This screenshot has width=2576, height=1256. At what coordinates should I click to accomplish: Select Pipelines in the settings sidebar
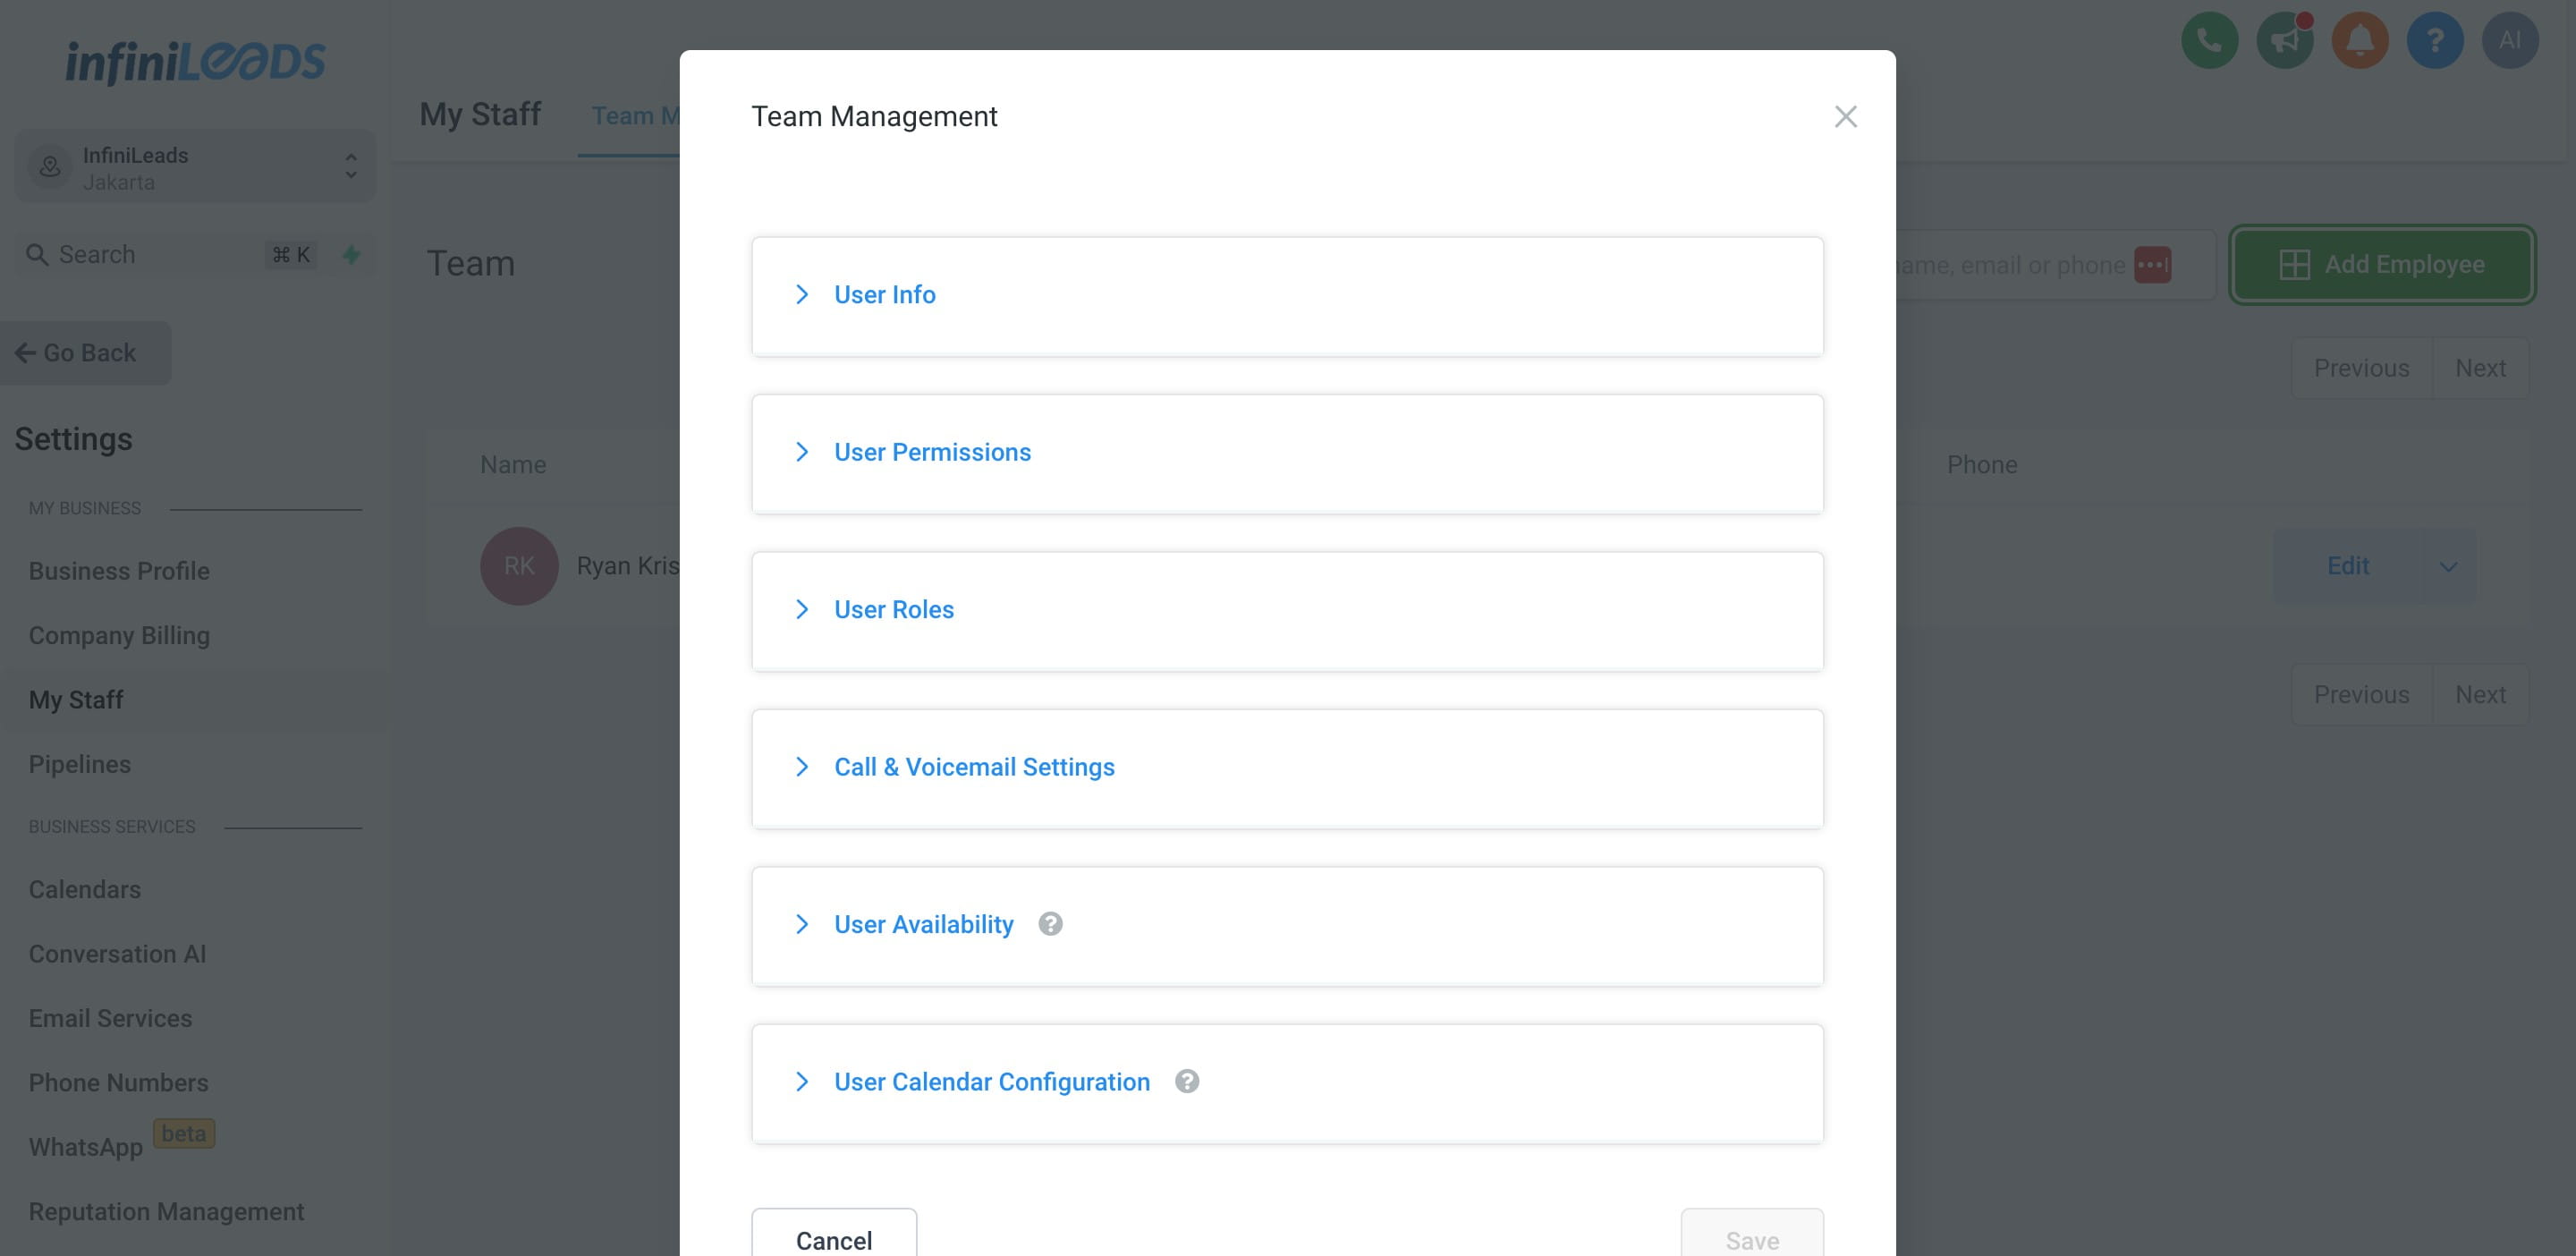coord(80,764)
